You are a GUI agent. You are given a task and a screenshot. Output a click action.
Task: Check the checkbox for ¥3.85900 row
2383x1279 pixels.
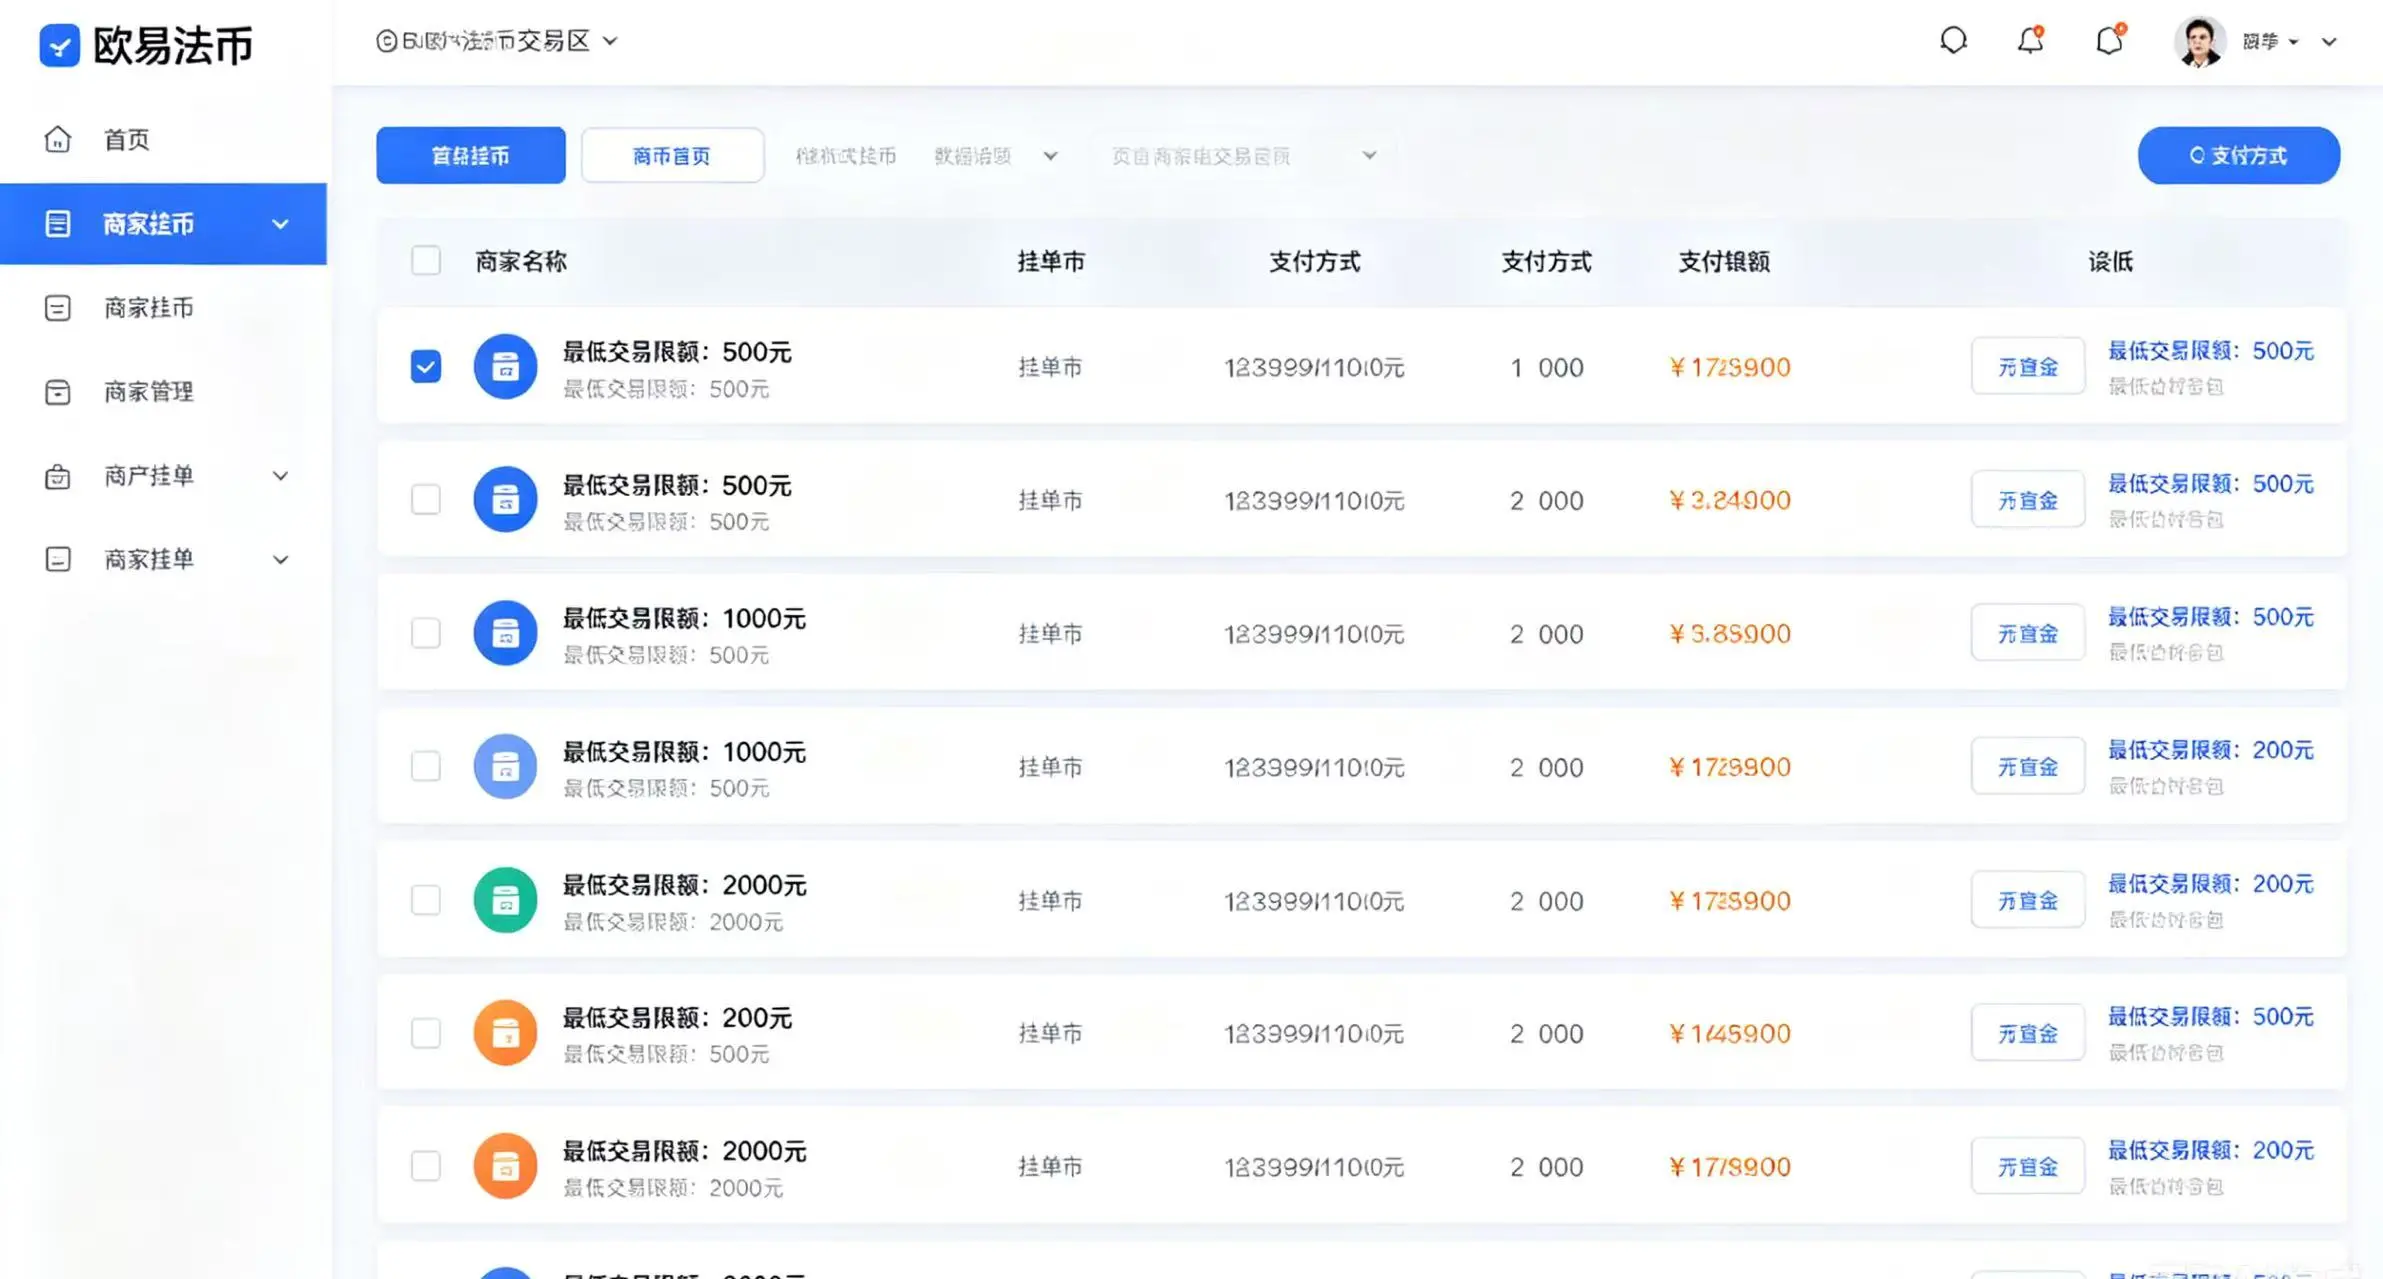426,633
